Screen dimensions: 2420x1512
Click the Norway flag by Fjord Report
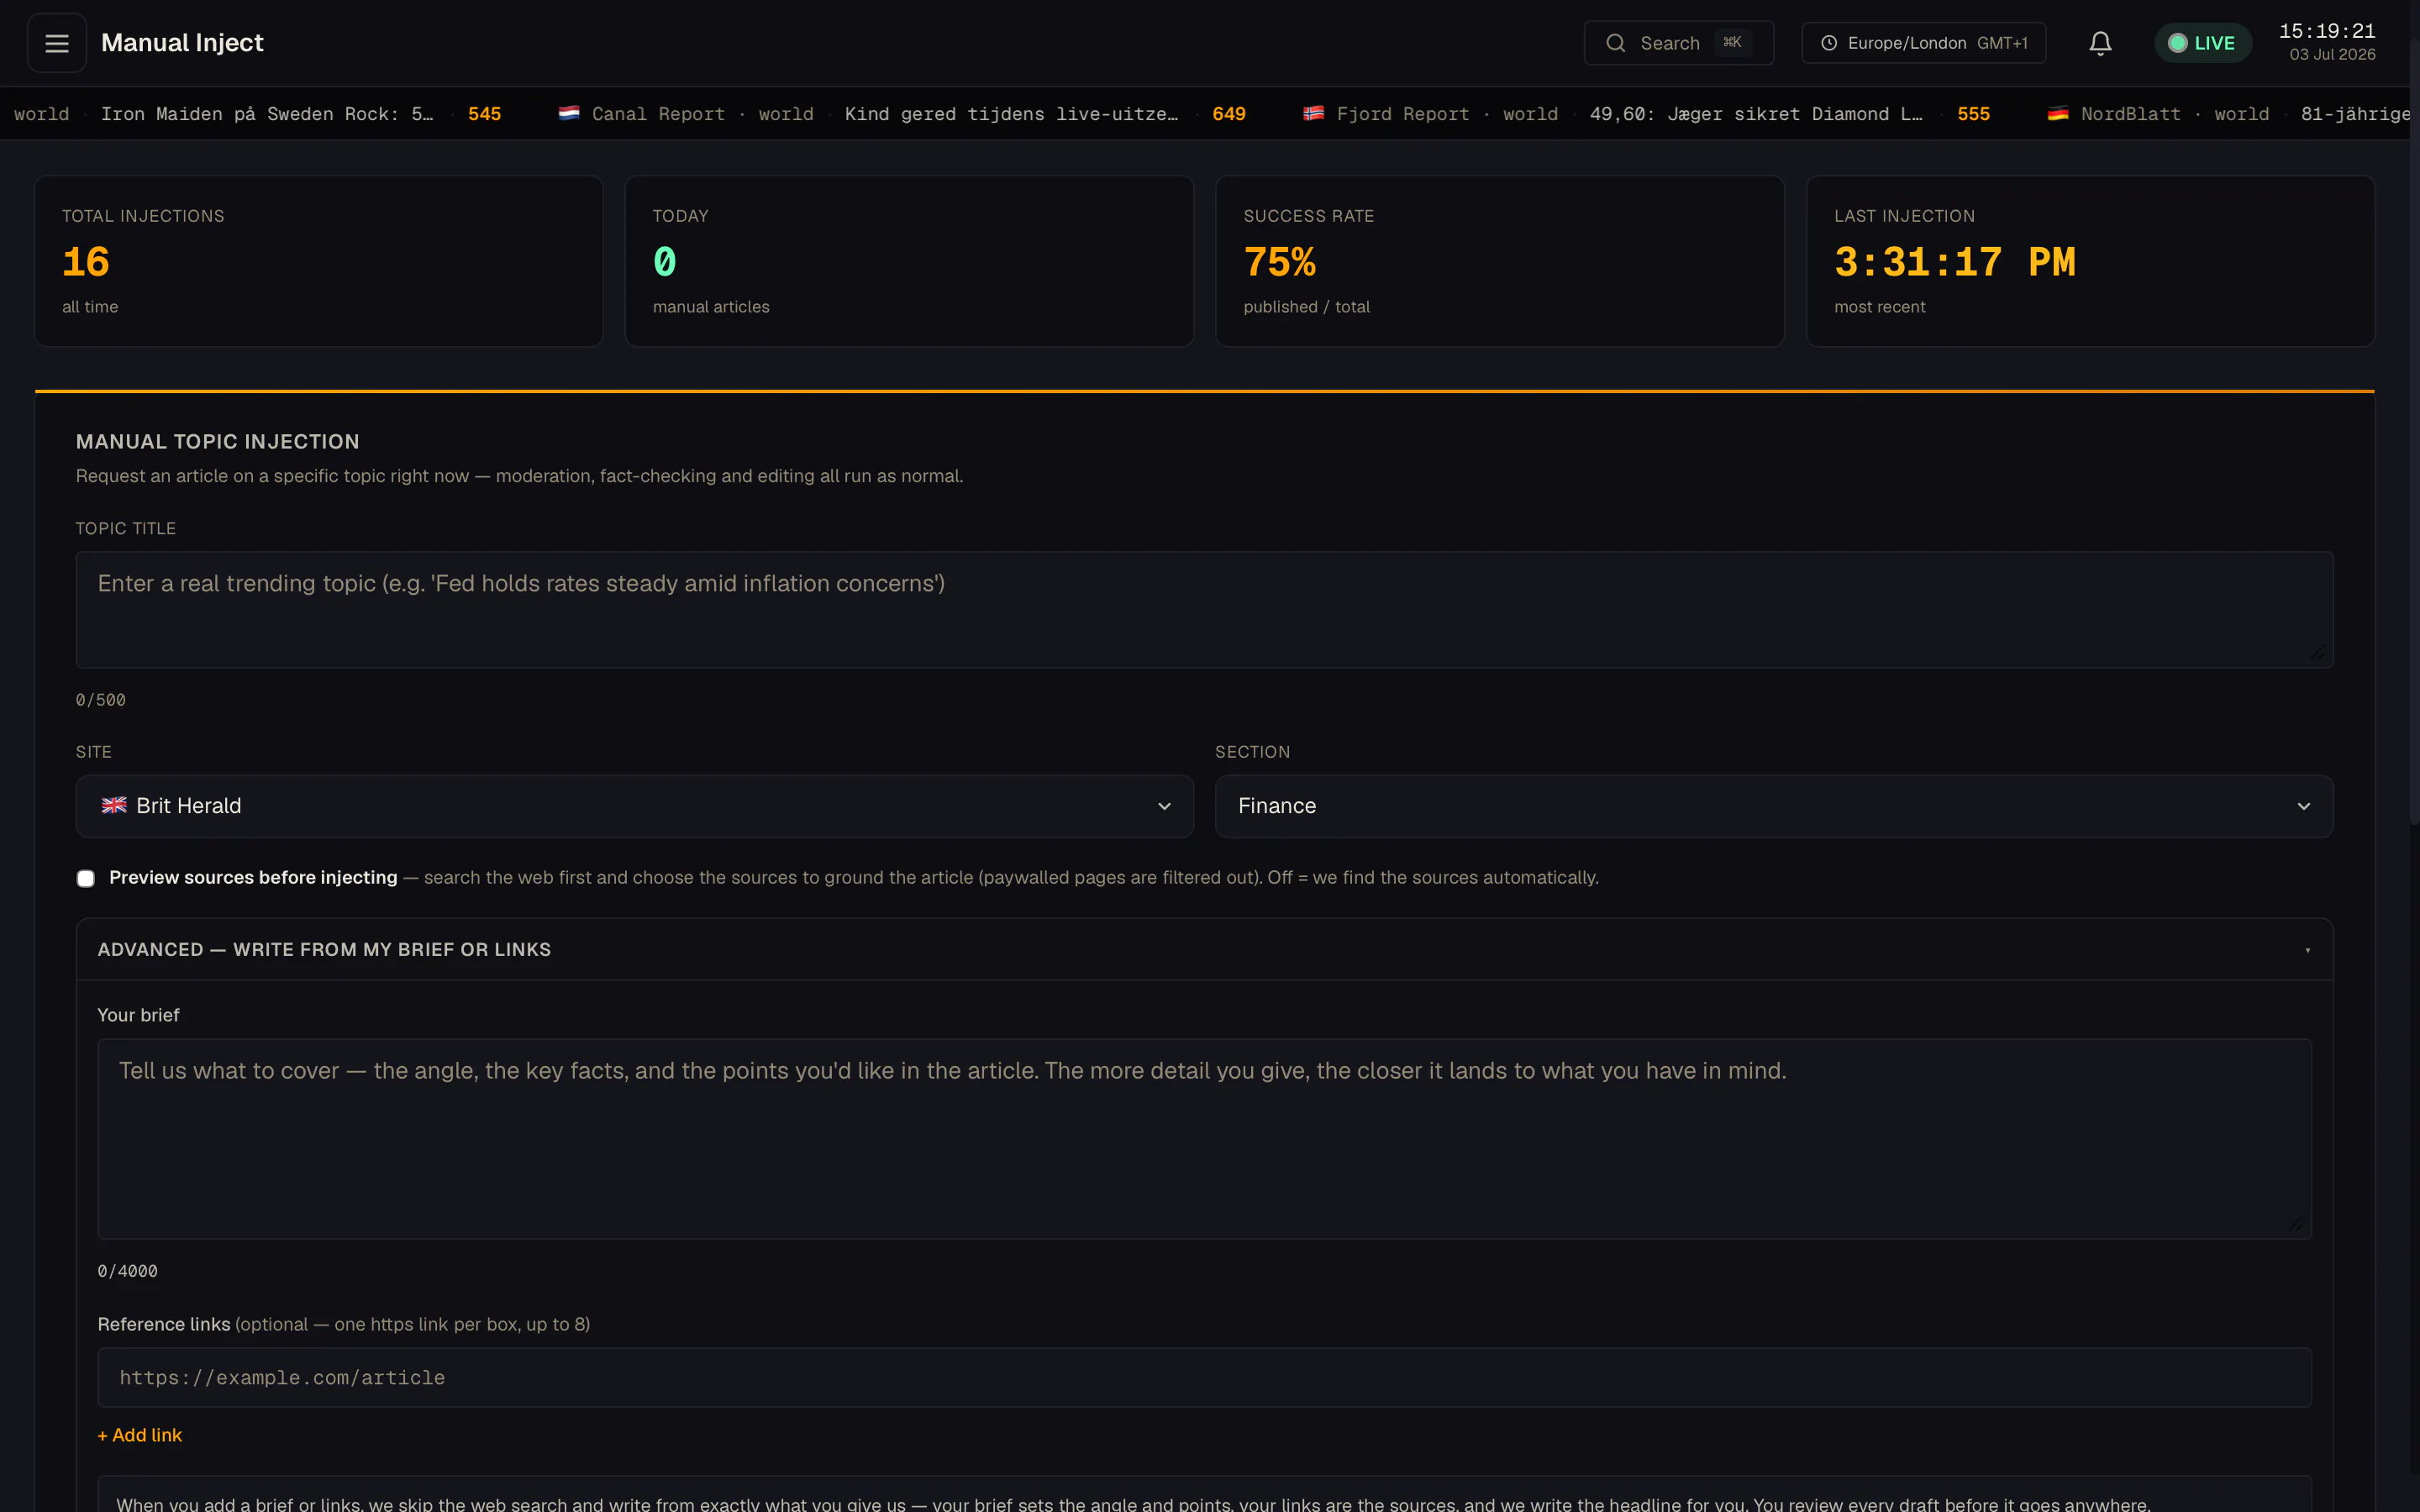(x=1314, y=114)
